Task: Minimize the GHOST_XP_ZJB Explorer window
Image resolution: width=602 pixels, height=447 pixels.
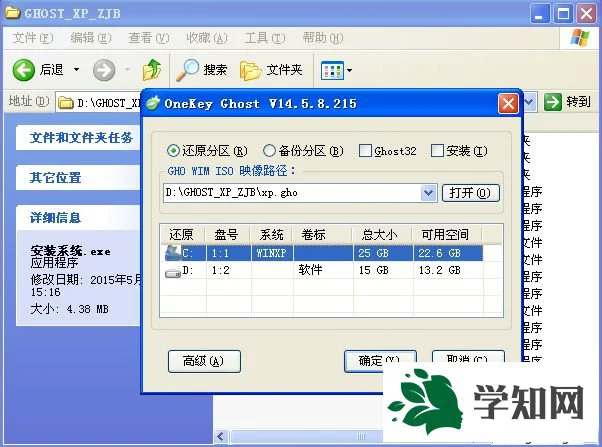Action: coord(541,14)
